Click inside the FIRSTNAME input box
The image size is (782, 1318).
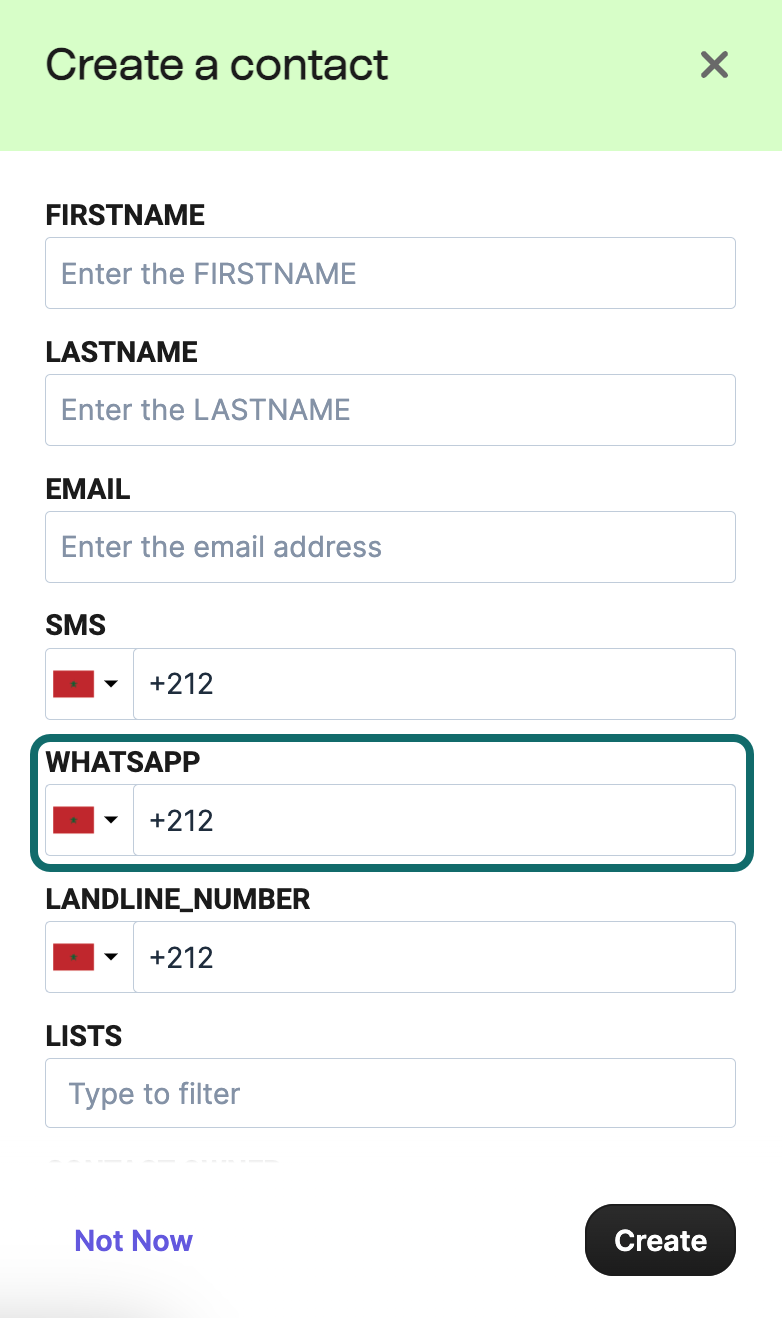pos(390,273)
